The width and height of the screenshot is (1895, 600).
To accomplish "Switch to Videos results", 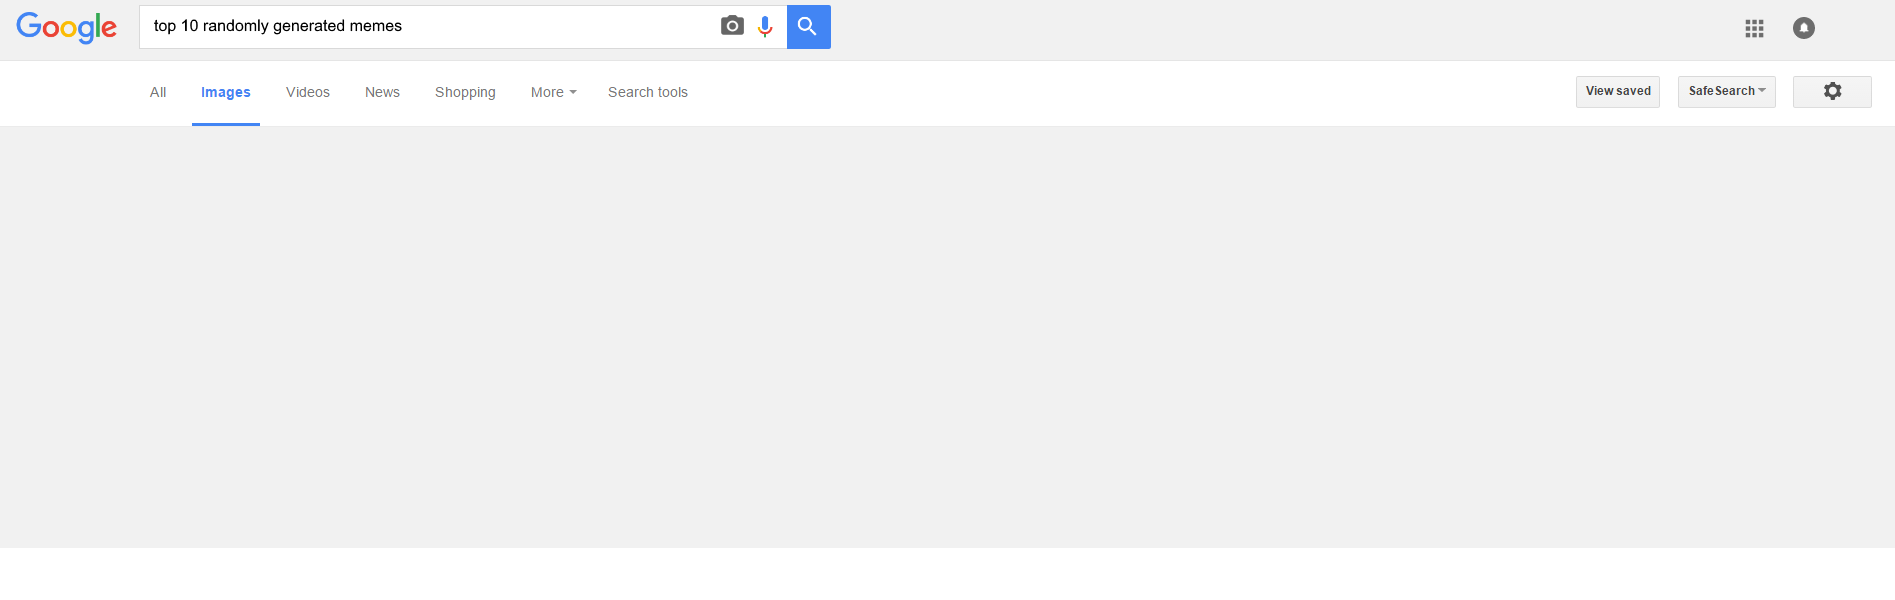I will (308, 92).
